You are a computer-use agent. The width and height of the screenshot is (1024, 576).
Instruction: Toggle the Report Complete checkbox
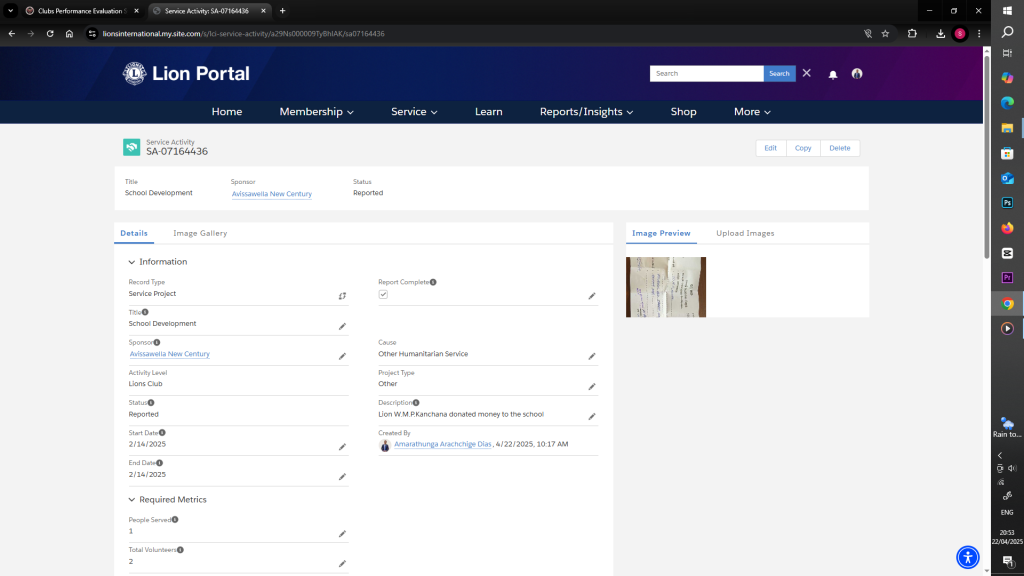pyautogui.click(x=383, y=295)
